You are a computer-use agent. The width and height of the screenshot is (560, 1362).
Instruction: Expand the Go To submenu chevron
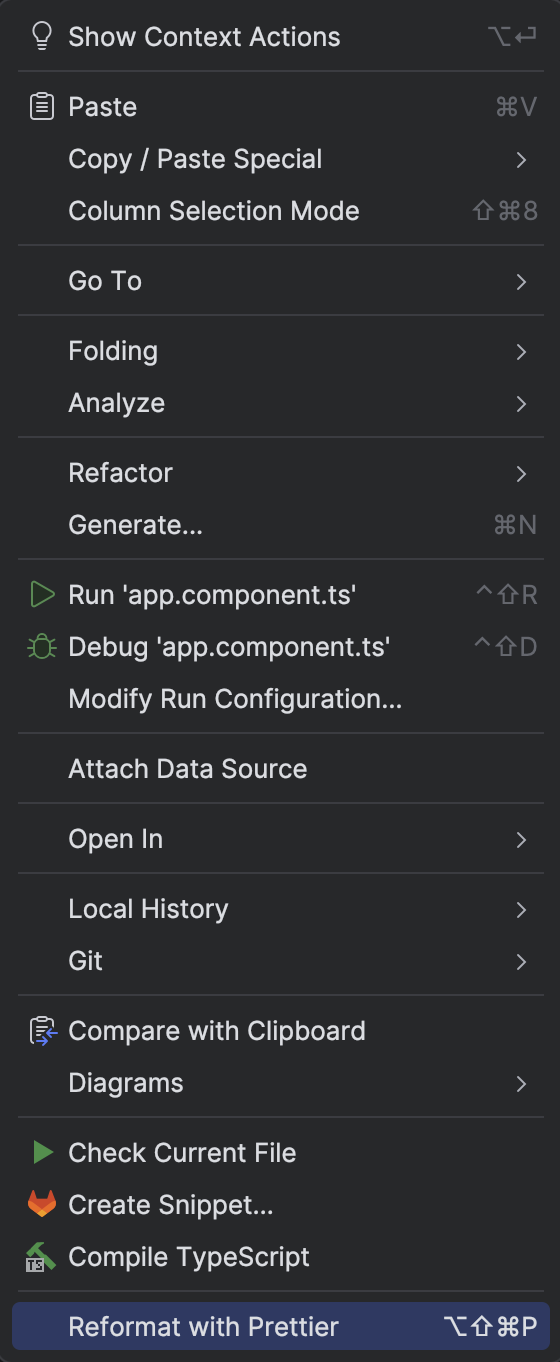click(521, 281)
